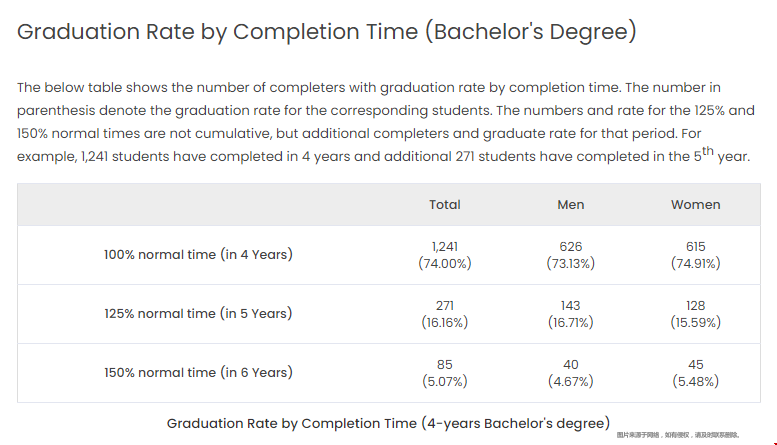Select the 615 (74.91%) women cell

click(696, 255)
